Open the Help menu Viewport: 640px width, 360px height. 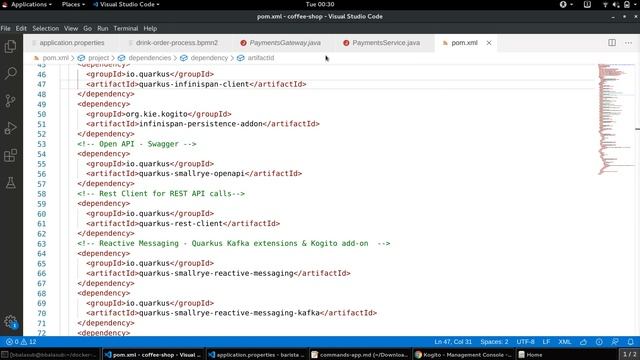[x=150, y=28]
